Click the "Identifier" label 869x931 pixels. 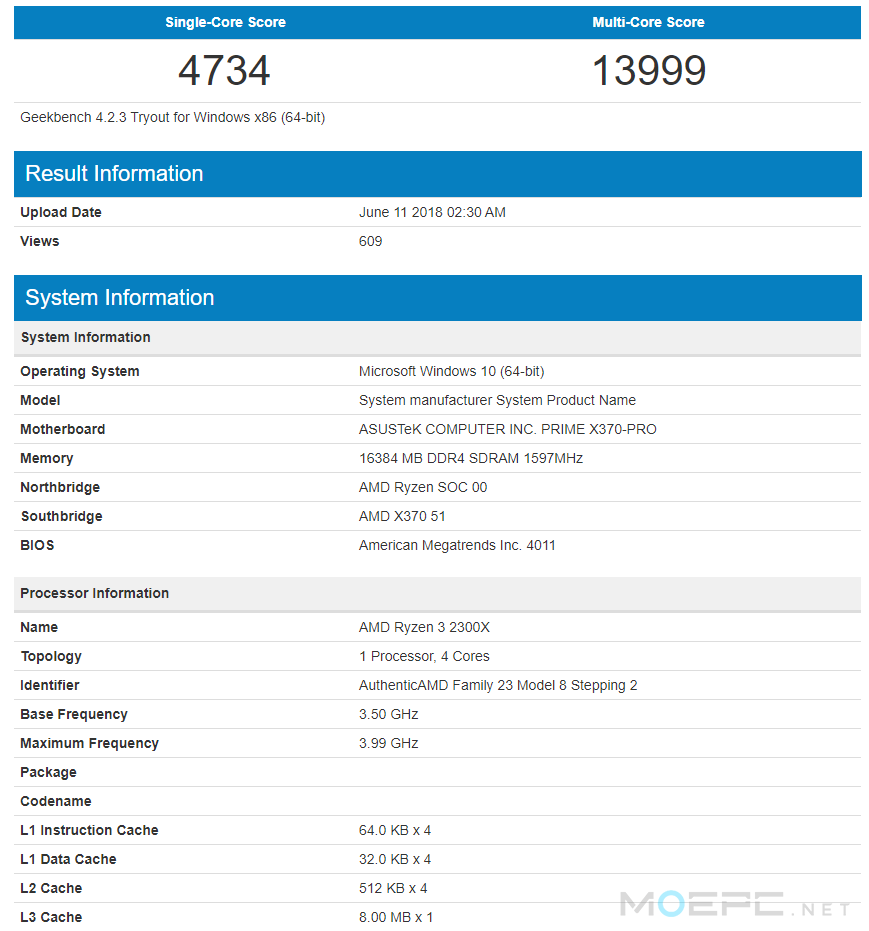pos(50,686)
